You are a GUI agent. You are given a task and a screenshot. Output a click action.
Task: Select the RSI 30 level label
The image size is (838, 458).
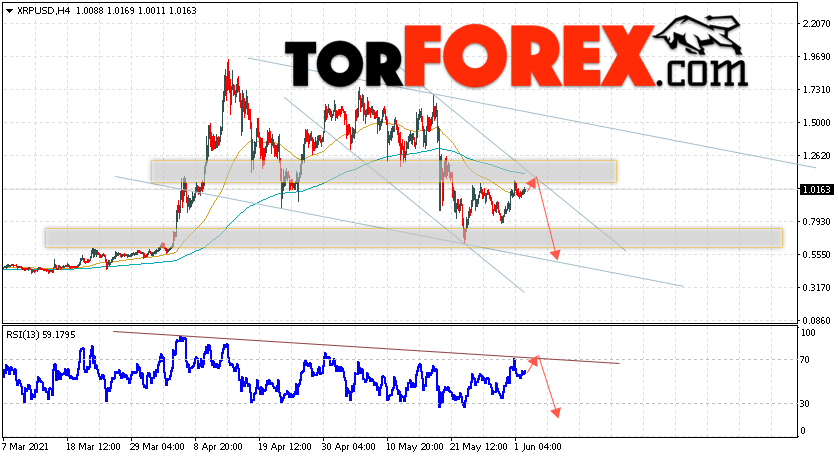coord(805,404)
